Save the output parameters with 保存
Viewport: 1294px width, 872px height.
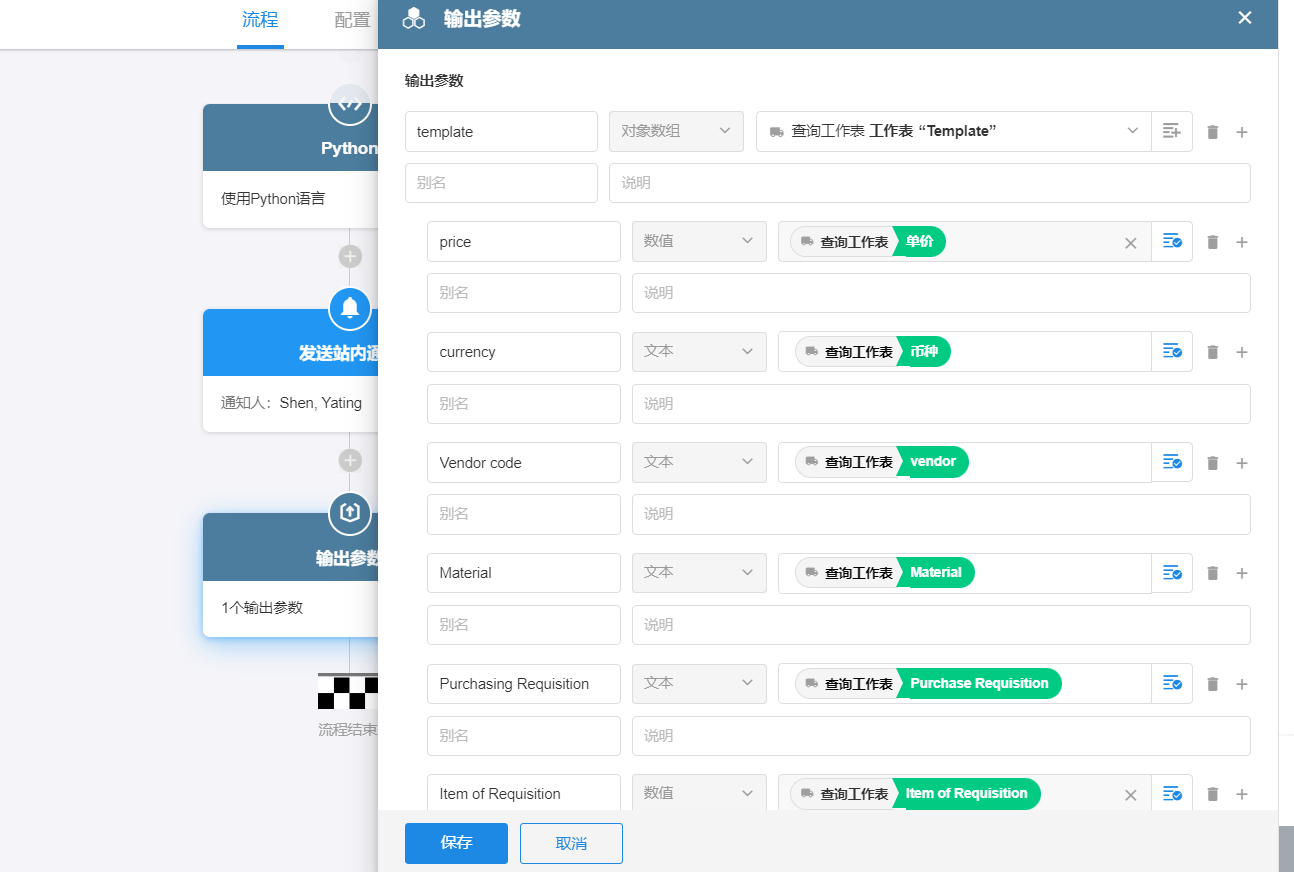(456, 843)
